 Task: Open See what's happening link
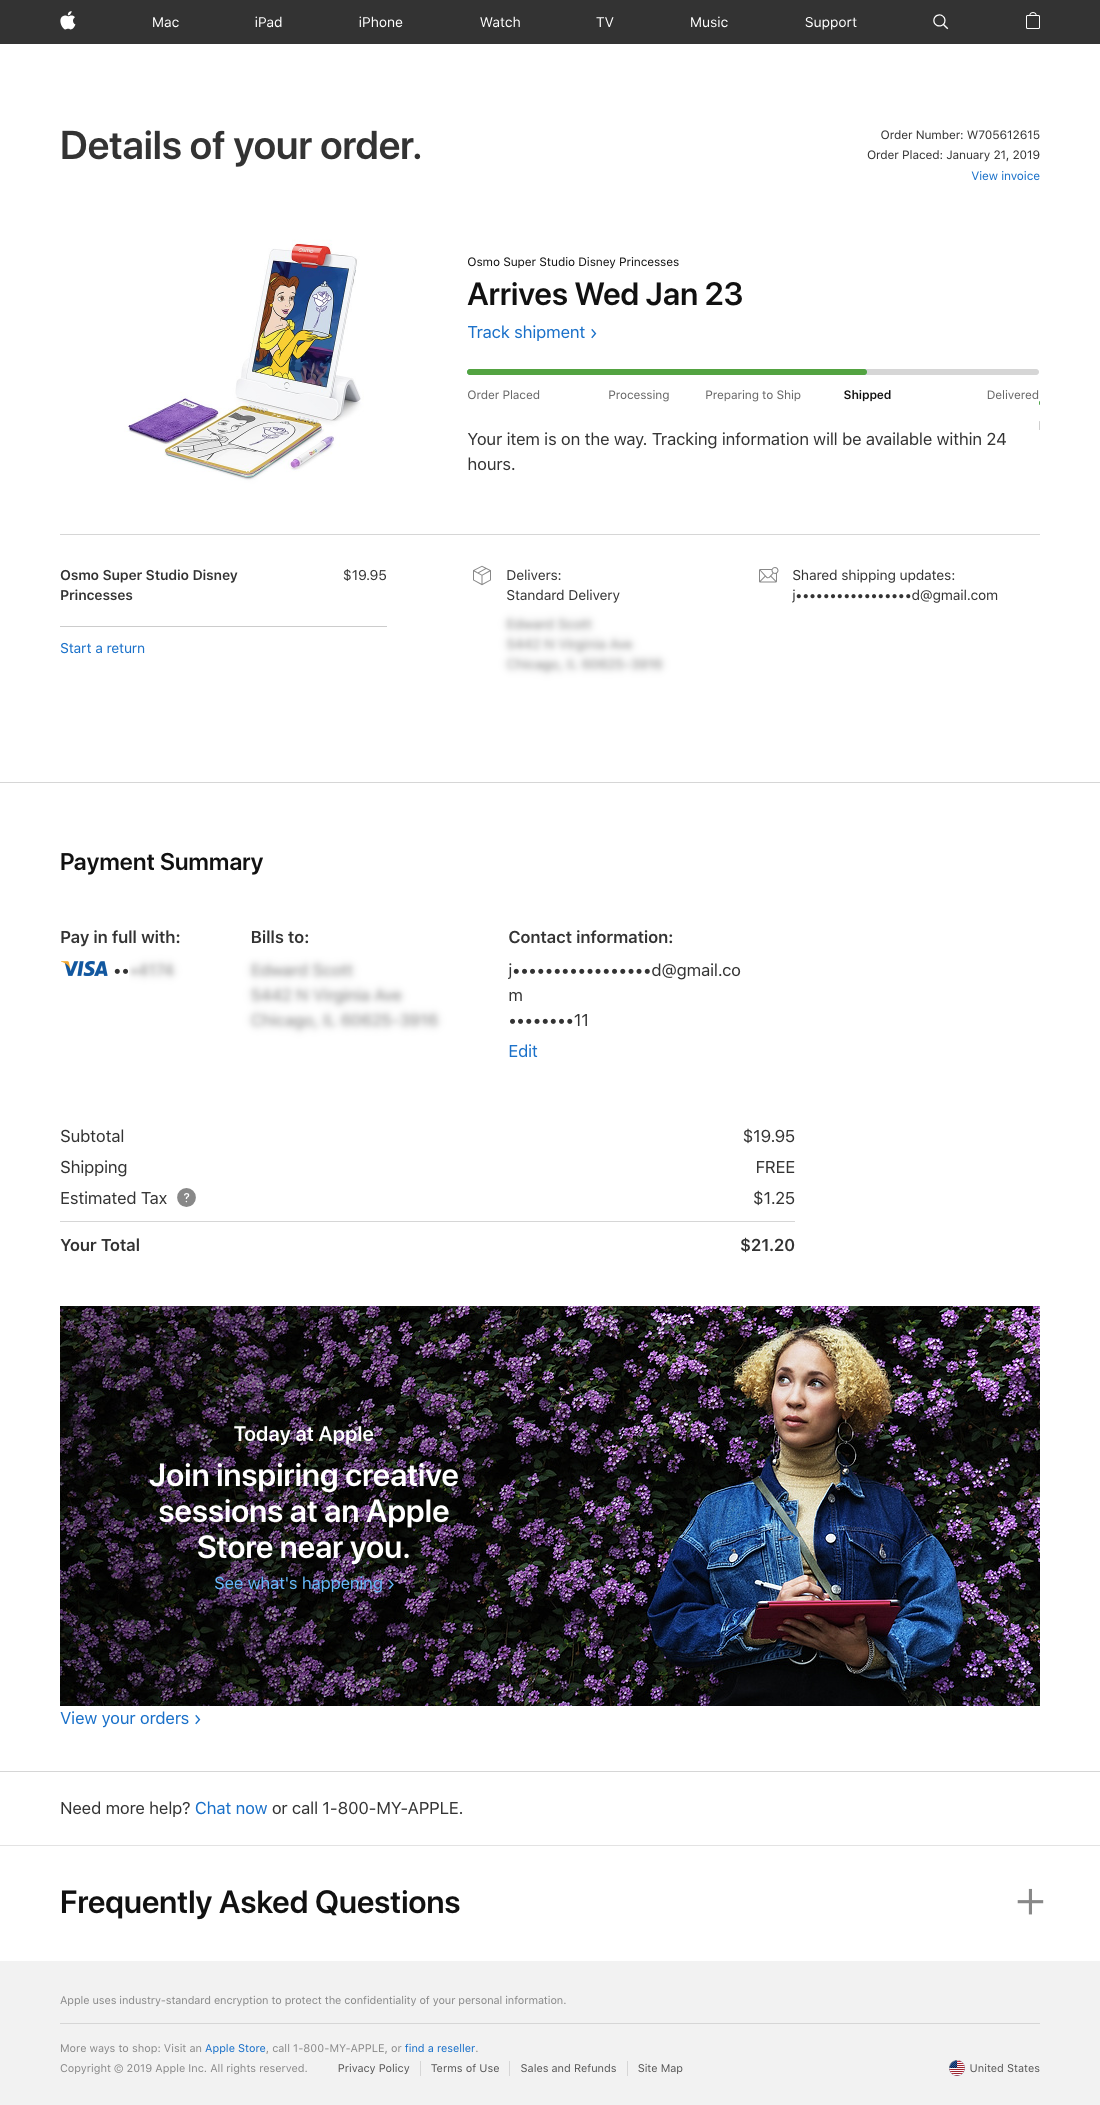coord(303,1583)
